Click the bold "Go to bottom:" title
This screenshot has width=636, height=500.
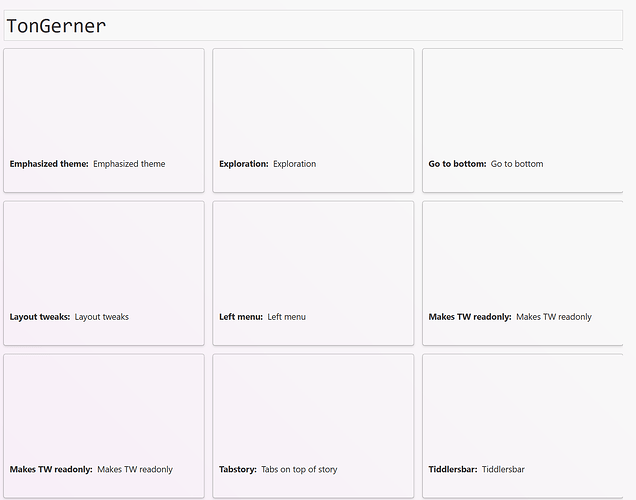coord(457,164)
